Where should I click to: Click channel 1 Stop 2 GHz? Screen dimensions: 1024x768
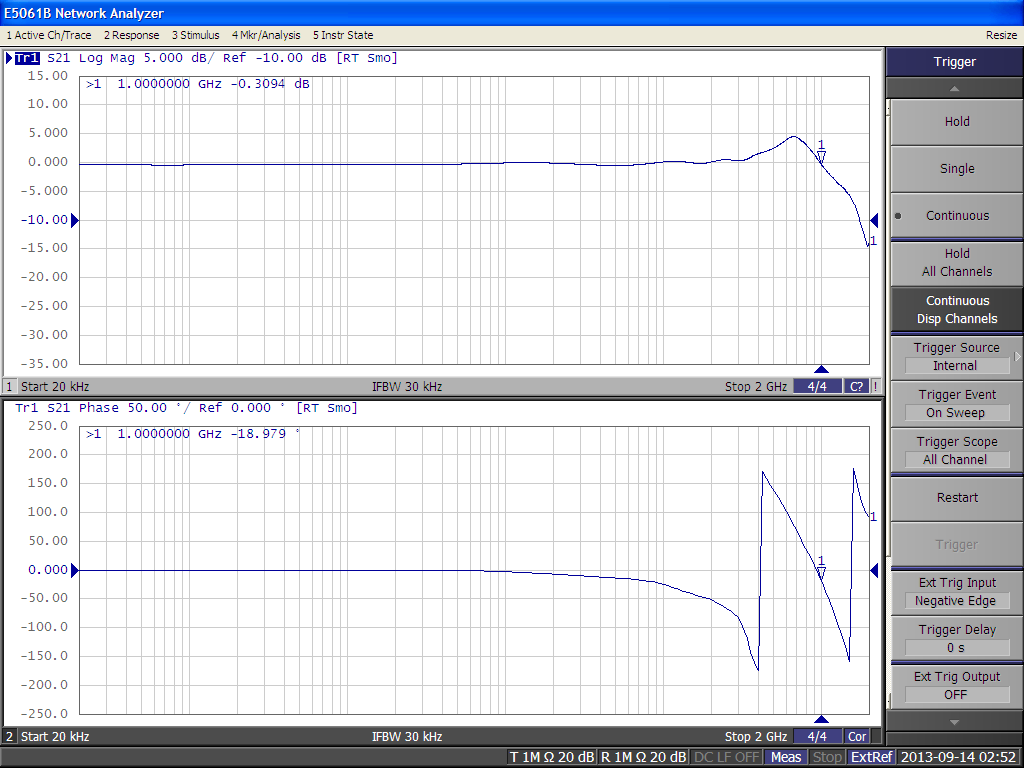756,387
